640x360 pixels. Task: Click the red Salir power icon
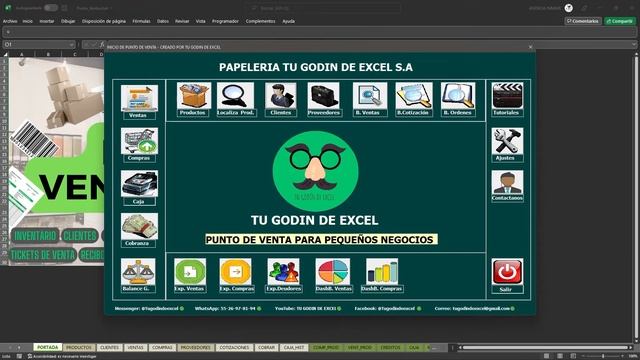click(507, 271)
